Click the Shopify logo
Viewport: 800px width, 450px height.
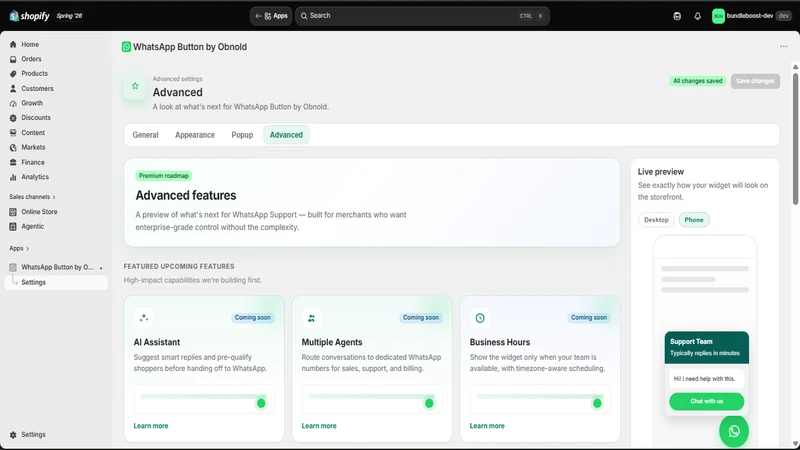(x=30, y=16)
